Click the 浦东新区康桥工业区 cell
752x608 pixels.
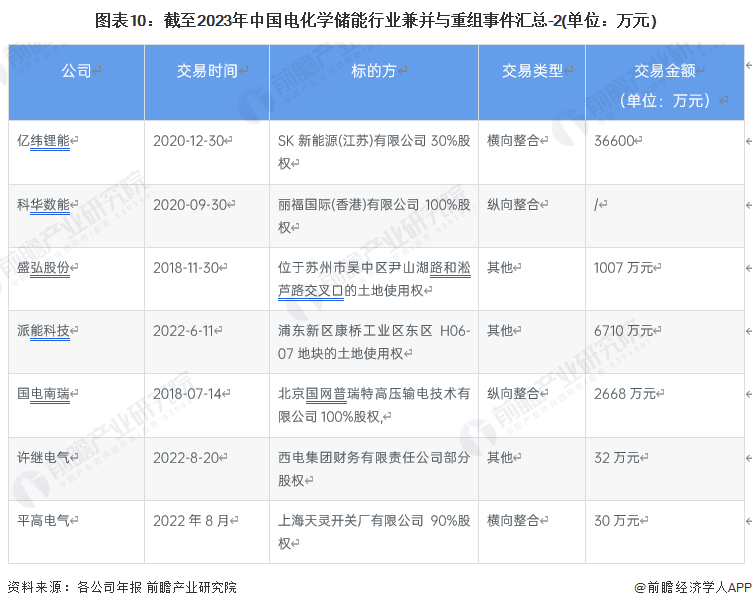[374, 342]
